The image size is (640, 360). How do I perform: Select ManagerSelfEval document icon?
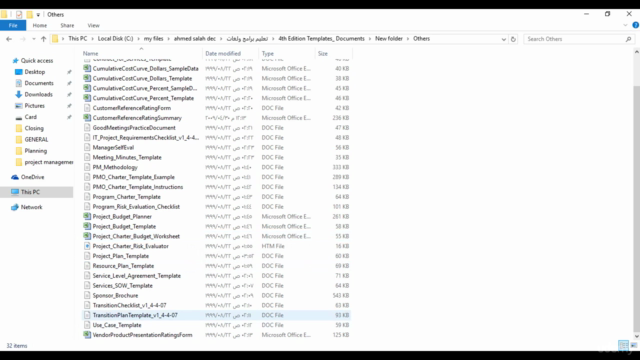87,147
